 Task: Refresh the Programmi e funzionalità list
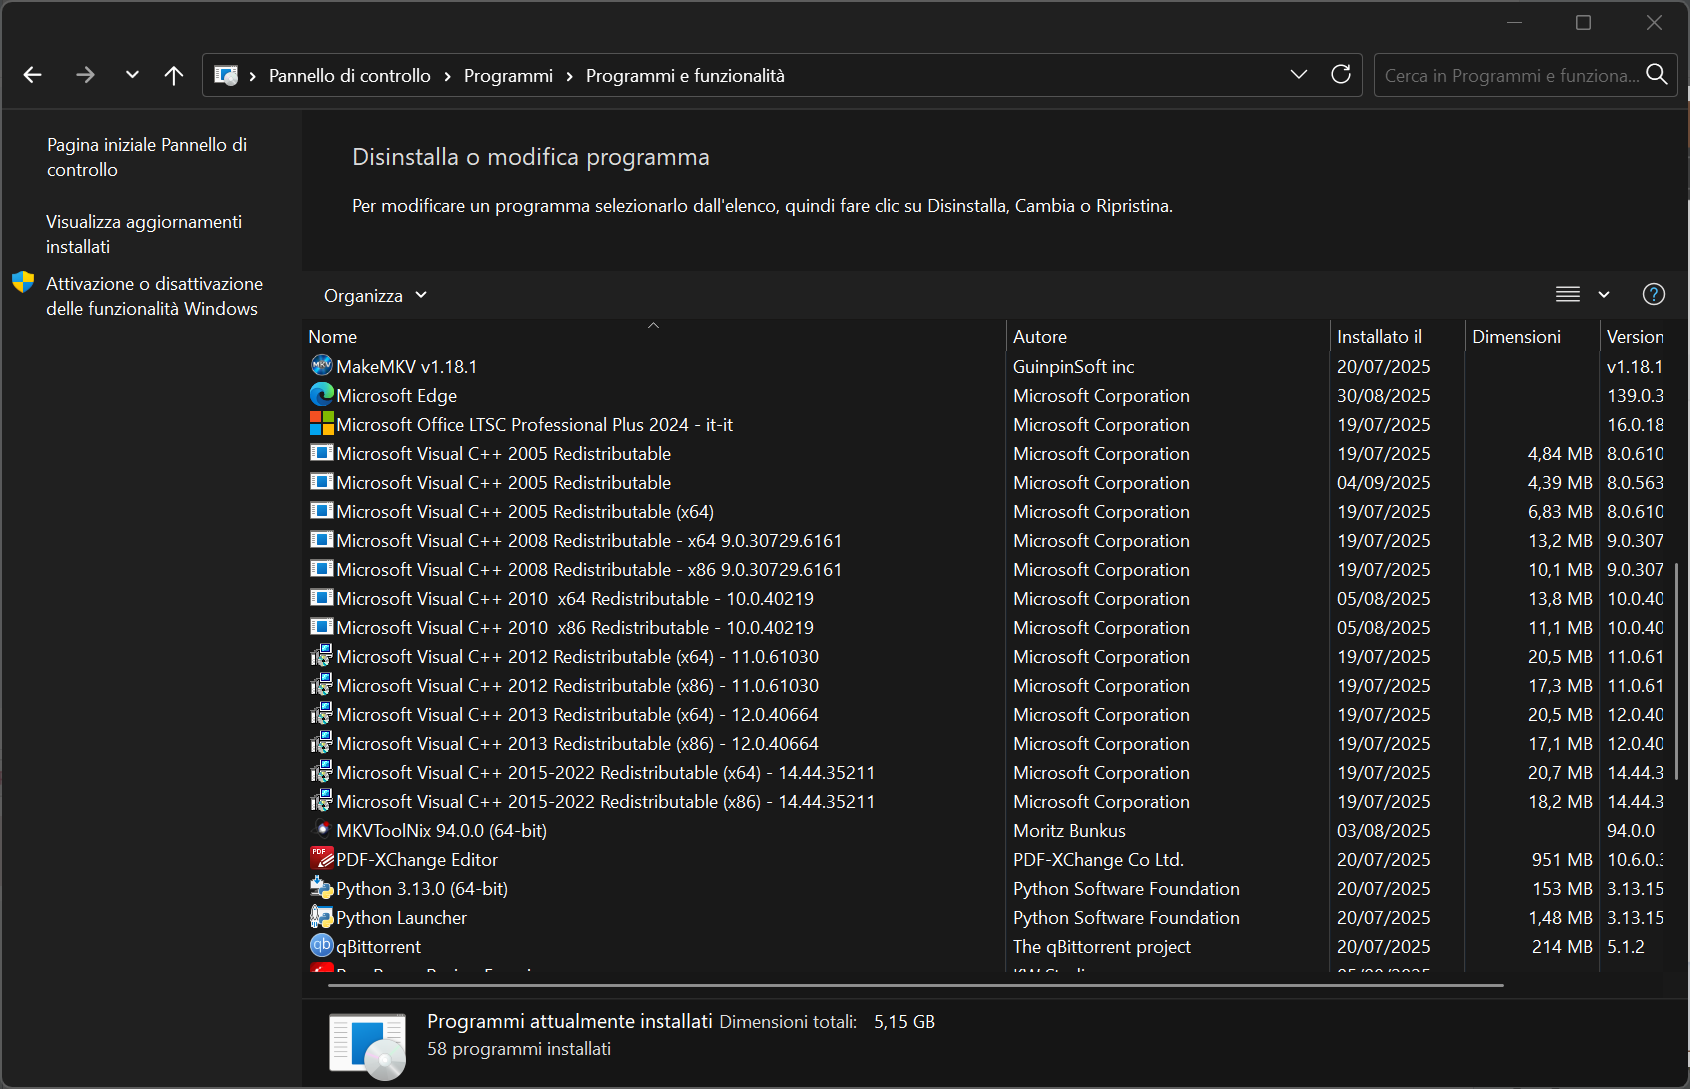(x=1341, y=75)
